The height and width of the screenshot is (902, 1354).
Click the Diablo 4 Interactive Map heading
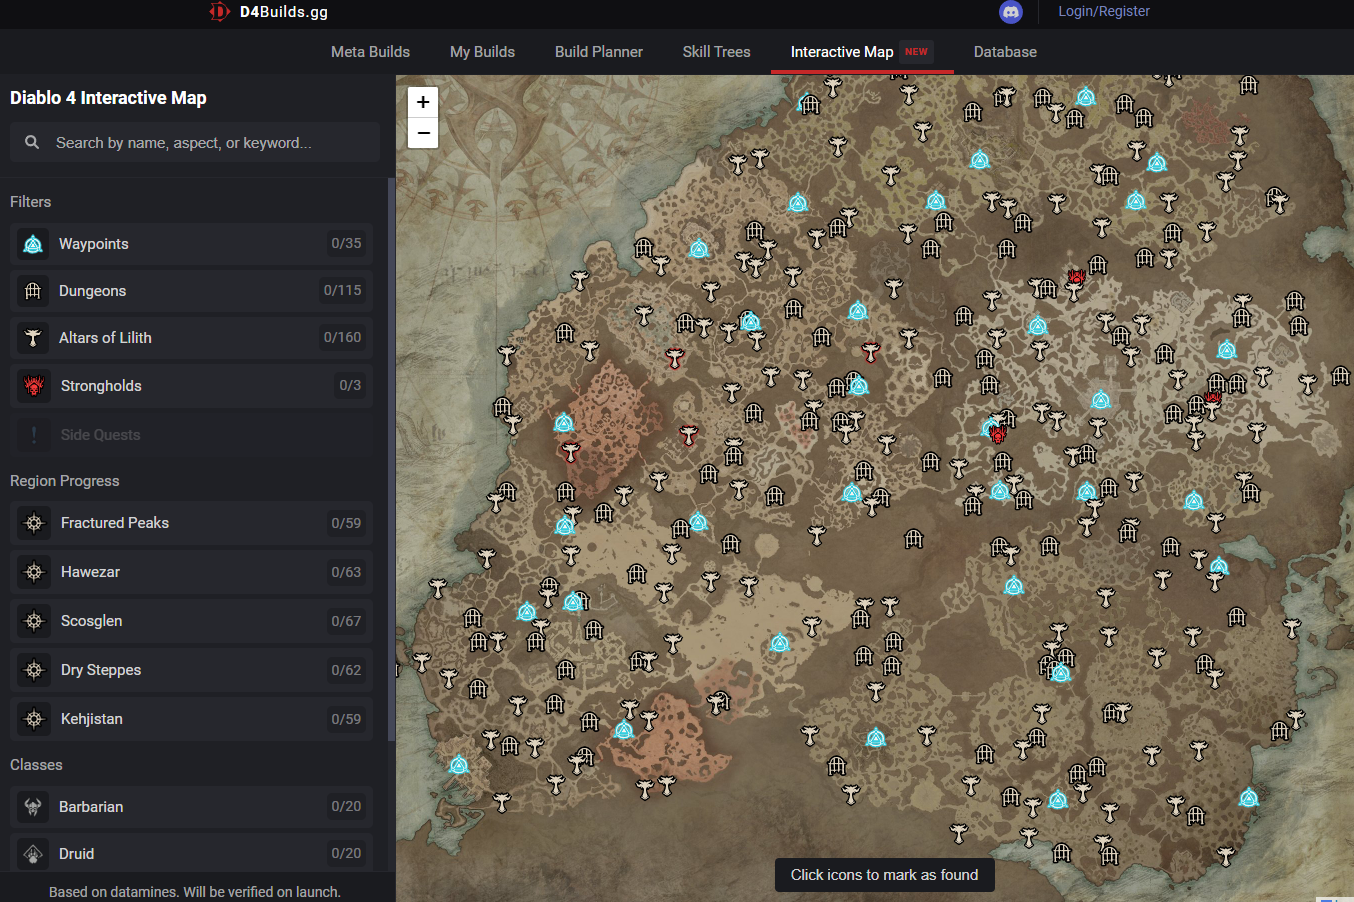pyautogui.click(x=108, y=98)
